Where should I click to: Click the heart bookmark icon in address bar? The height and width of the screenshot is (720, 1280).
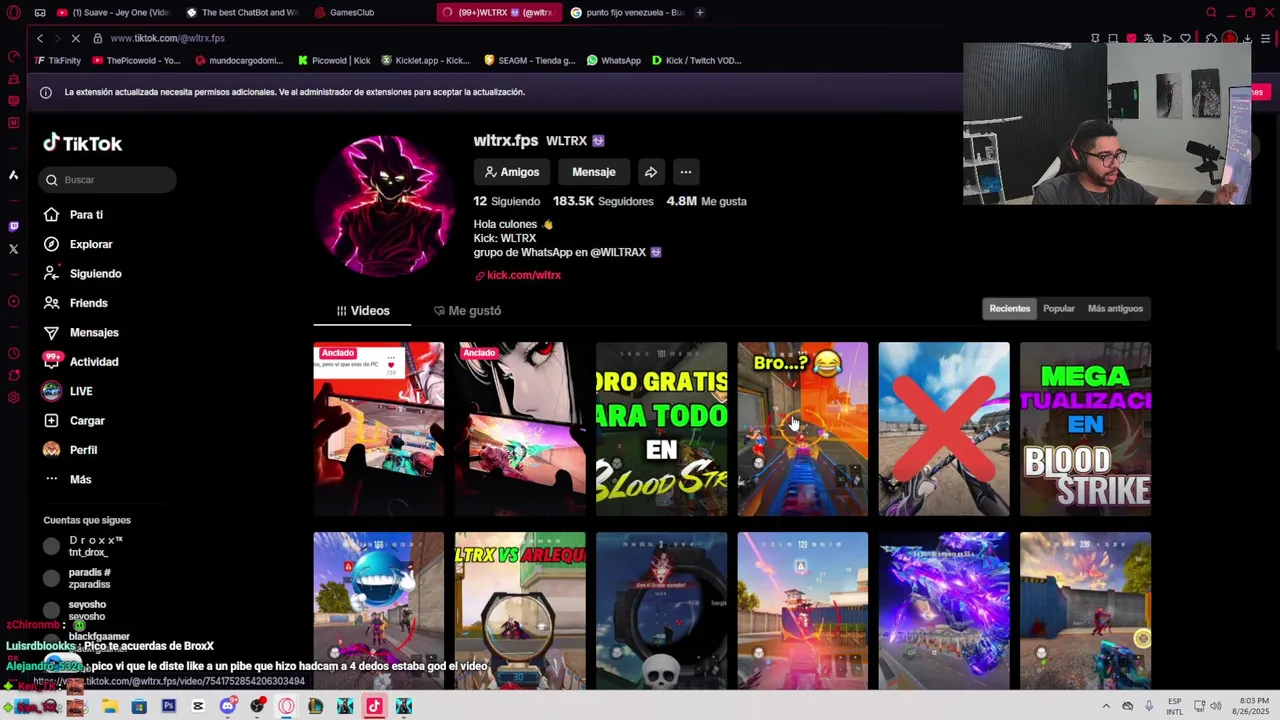[1186, 38]
